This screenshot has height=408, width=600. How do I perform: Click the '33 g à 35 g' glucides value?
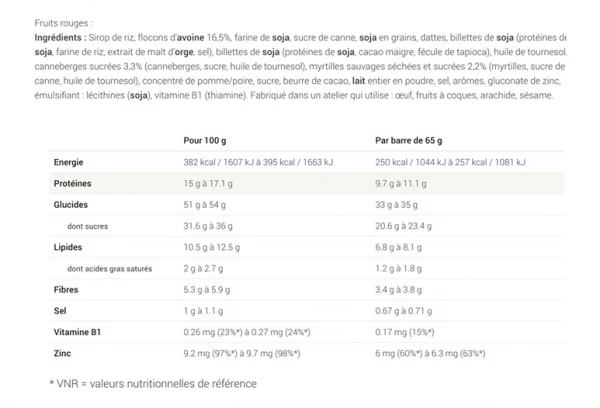(x=370, y=204)
